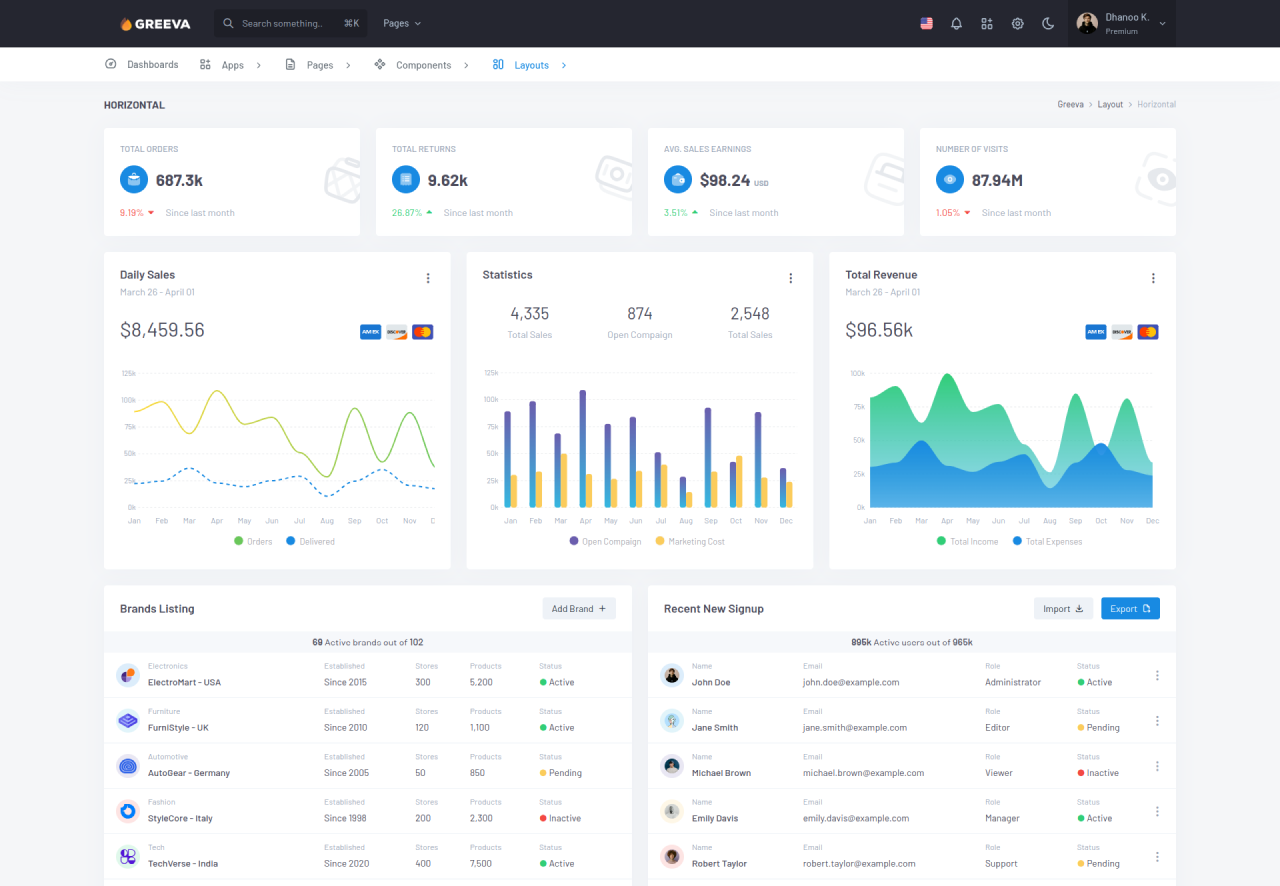Click Dhanoo K. profile avatar
Screen dimensions: 1280x886
click(1087, 23)
